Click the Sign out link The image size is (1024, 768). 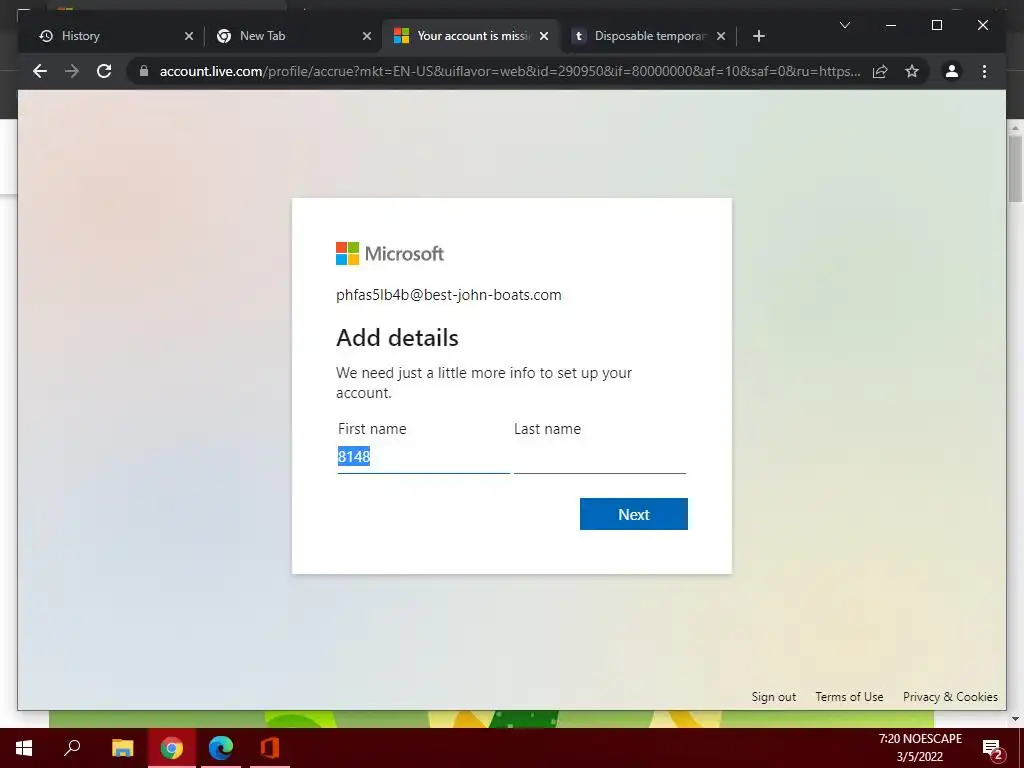773,697
